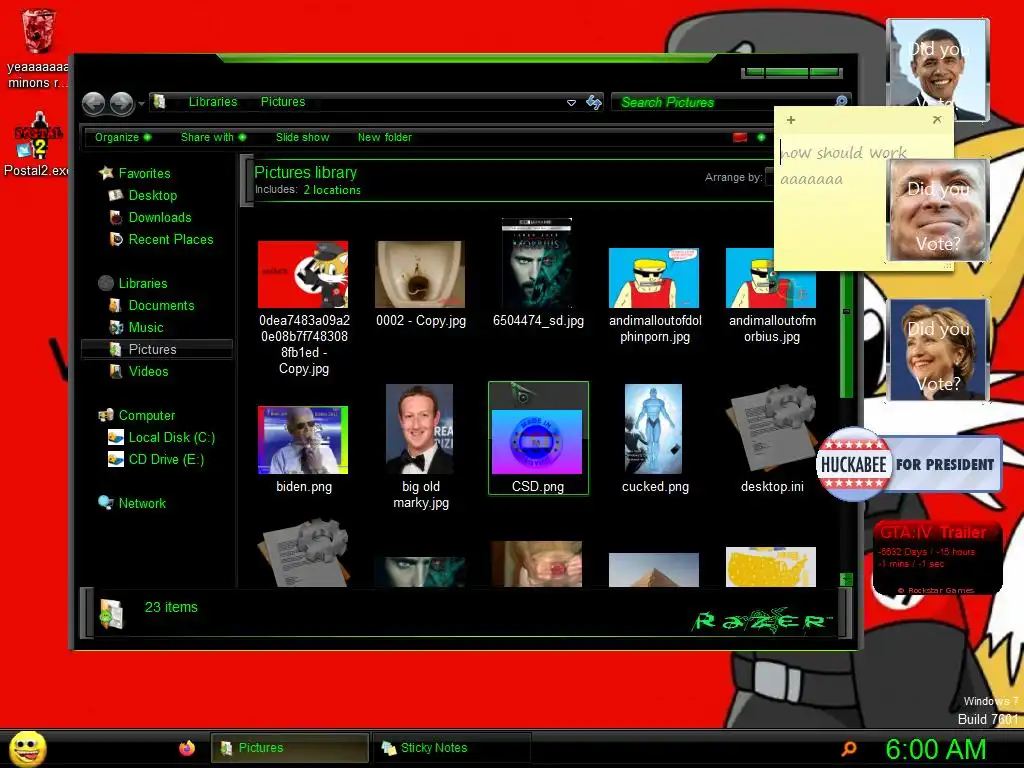Switch to Sticky Notes taskbar button
The width and height of the screenshot is (1024, 768).
(451, 748)
